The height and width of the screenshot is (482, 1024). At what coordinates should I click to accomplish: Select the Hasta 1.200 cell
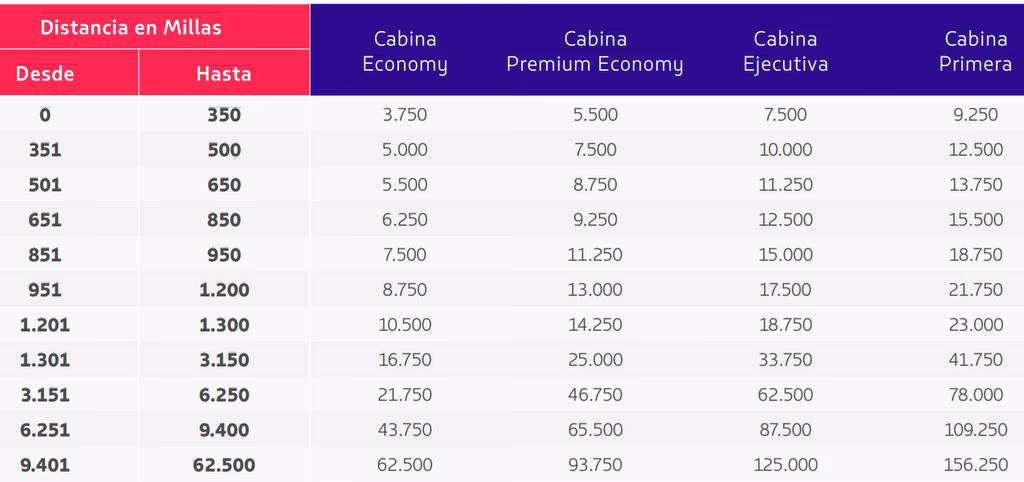(224, 290)
